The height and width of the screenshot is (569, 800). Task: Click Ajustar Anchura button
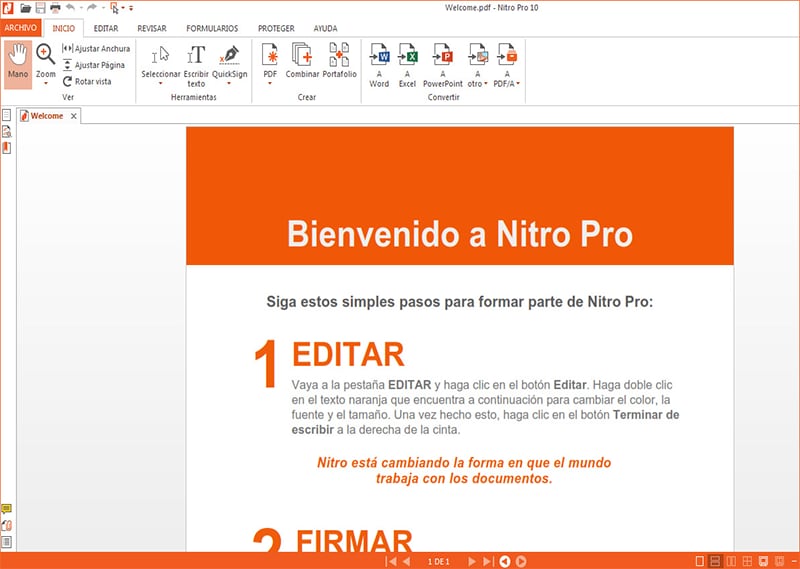pyautogui.click(x=96, y=48)
